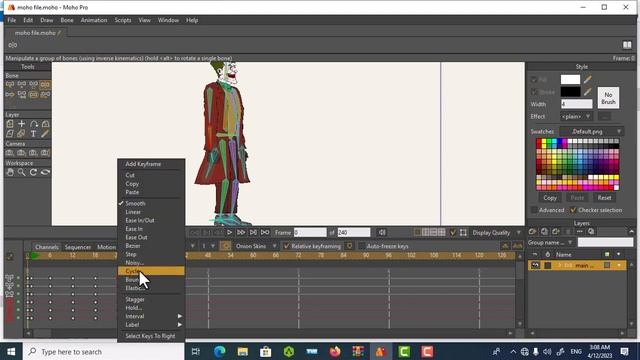640x360 pixels.
Task: Select the Manipulate Bones tool in Bone tools
Action: click(45, 84)
